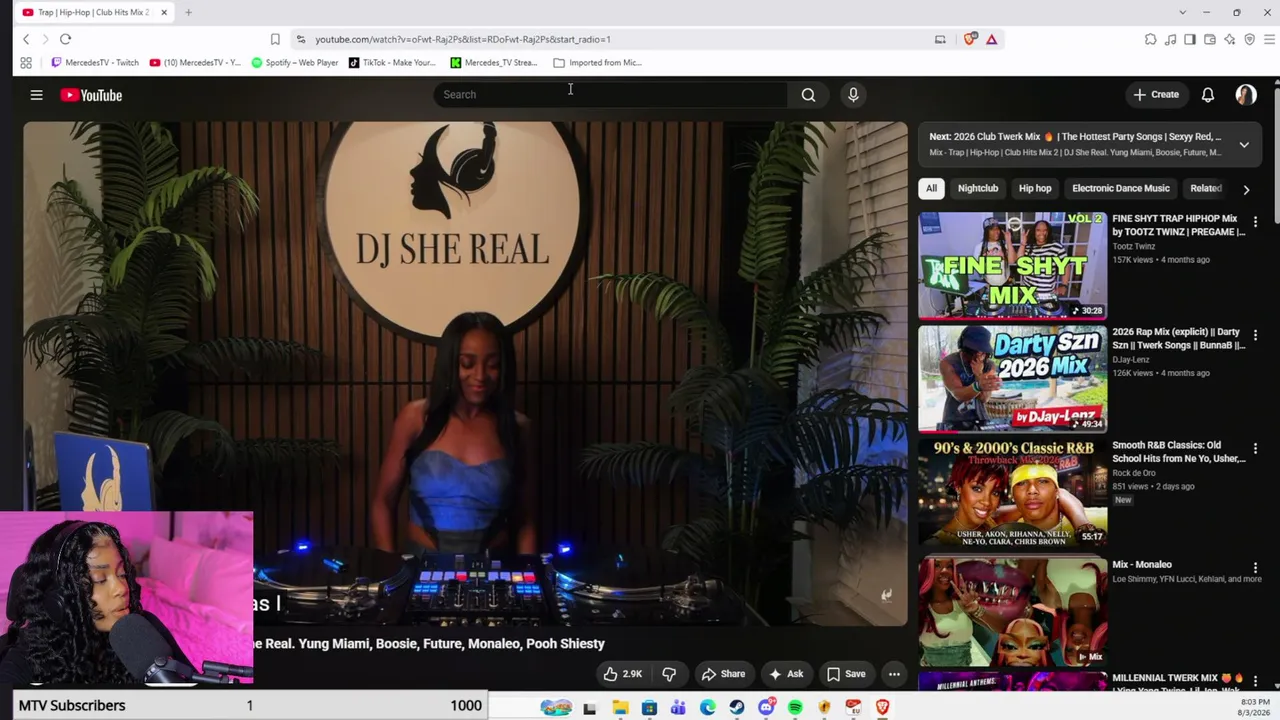Open Microsoft Edge from the taskbar
This screenshot has width=1280, height=720.
tap(708, 707)
